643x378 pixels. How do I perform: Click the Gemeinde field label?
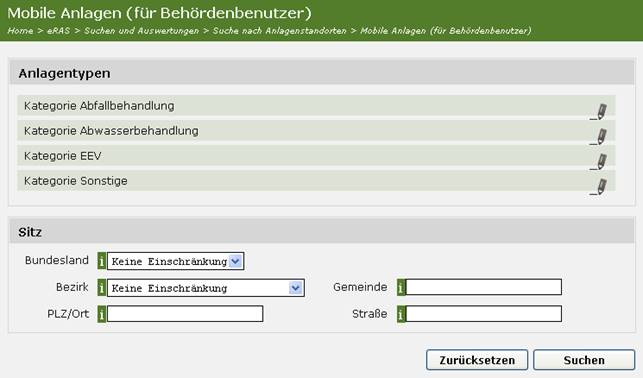pyautogui.click(x=360, y=287)
